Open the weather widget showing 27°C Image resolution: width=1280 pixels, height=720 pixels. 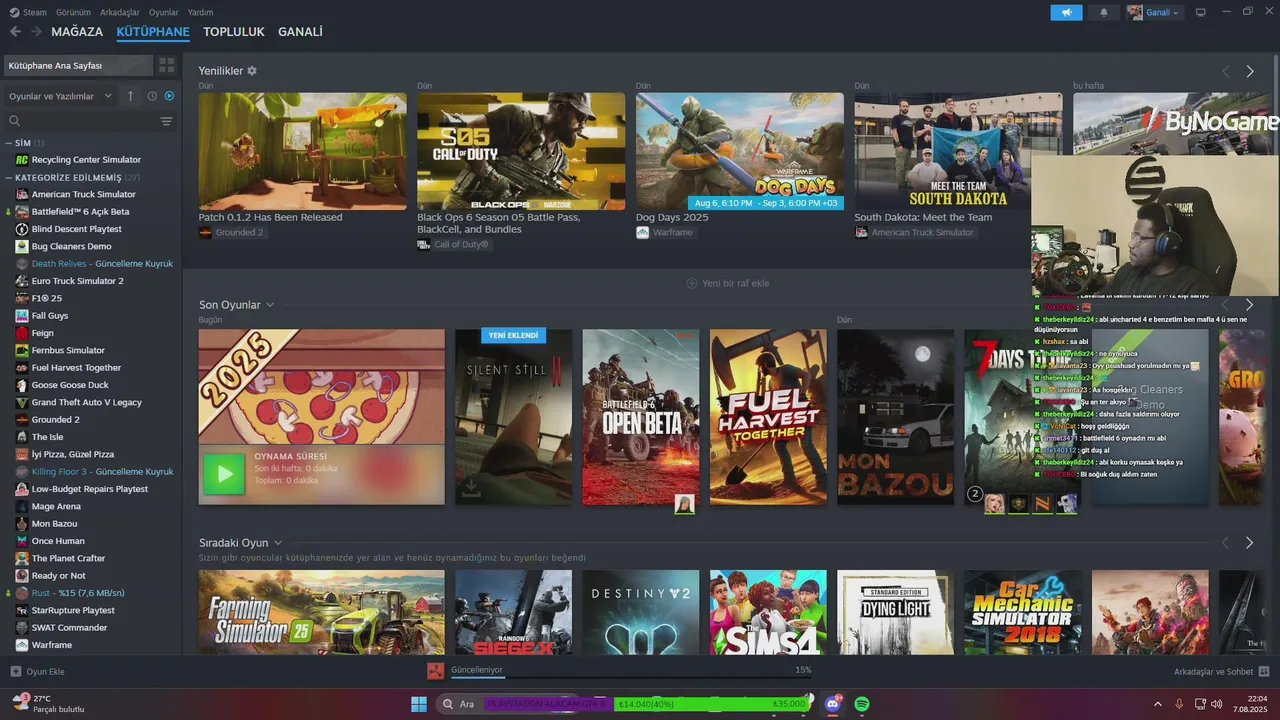coord(47,704)
